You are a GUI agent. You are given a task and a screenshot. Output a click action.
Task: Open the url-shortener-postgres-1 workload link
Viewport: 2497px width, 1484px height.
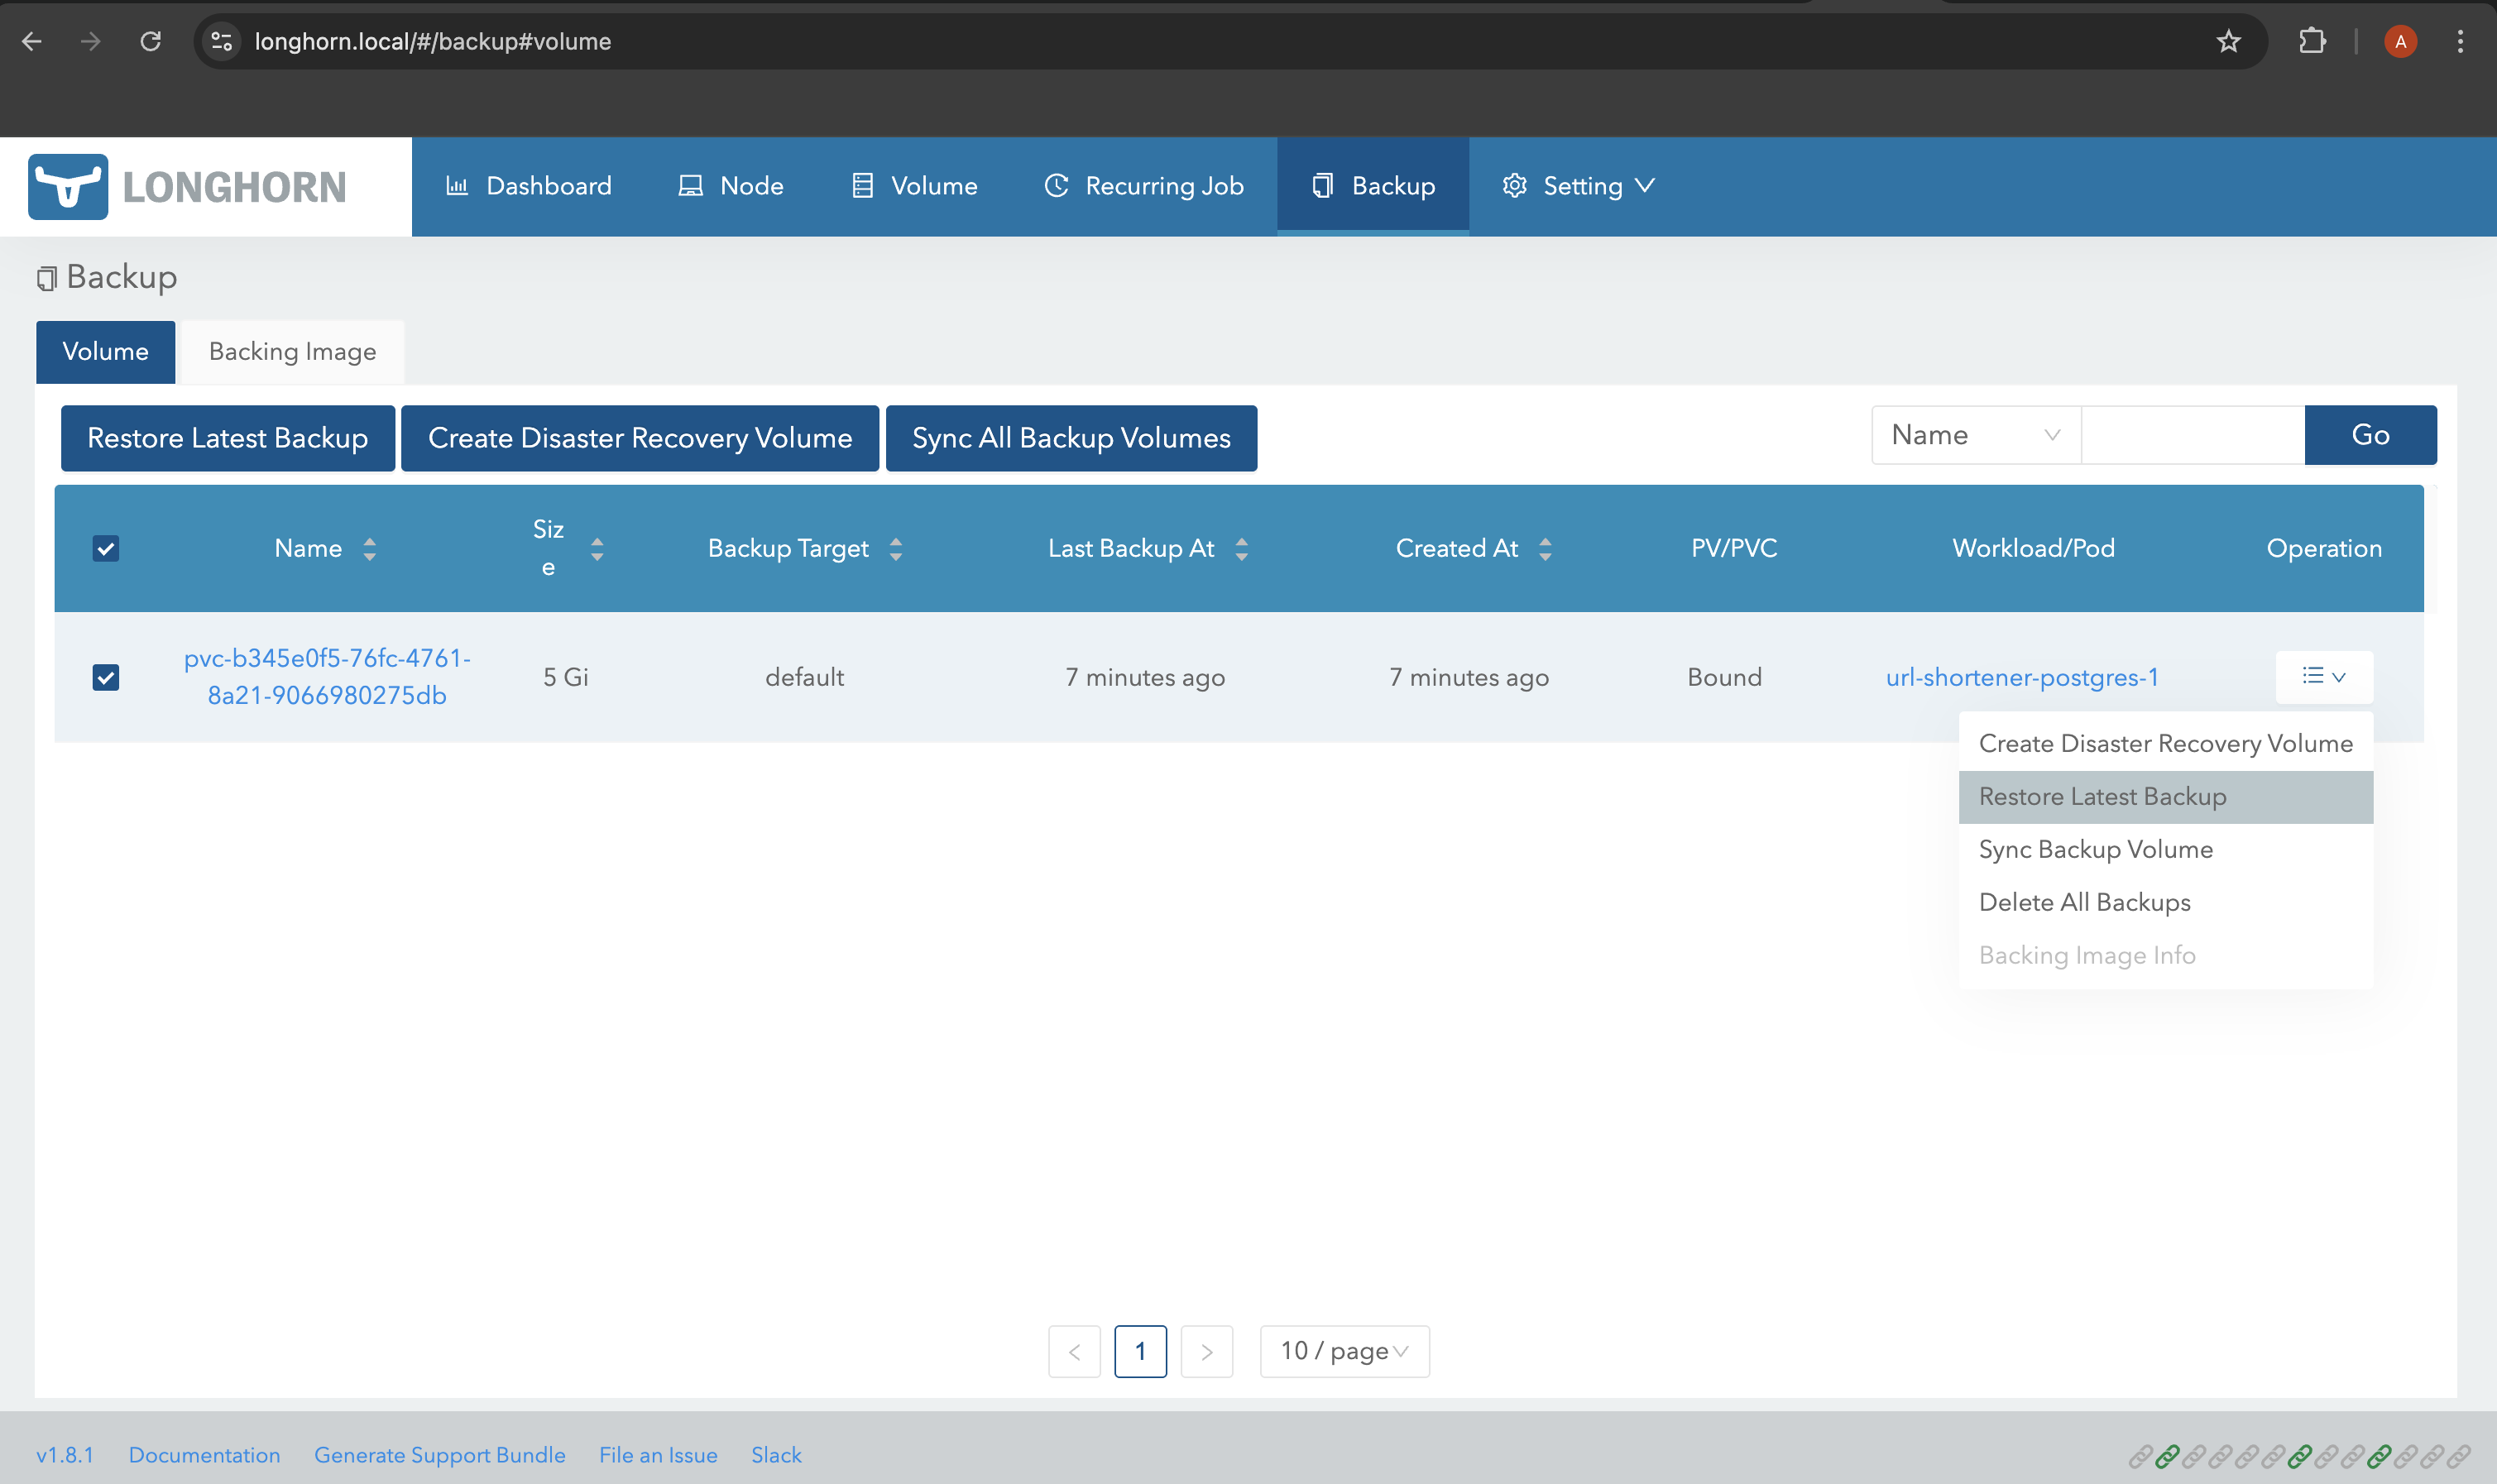tap(2021, 677)
